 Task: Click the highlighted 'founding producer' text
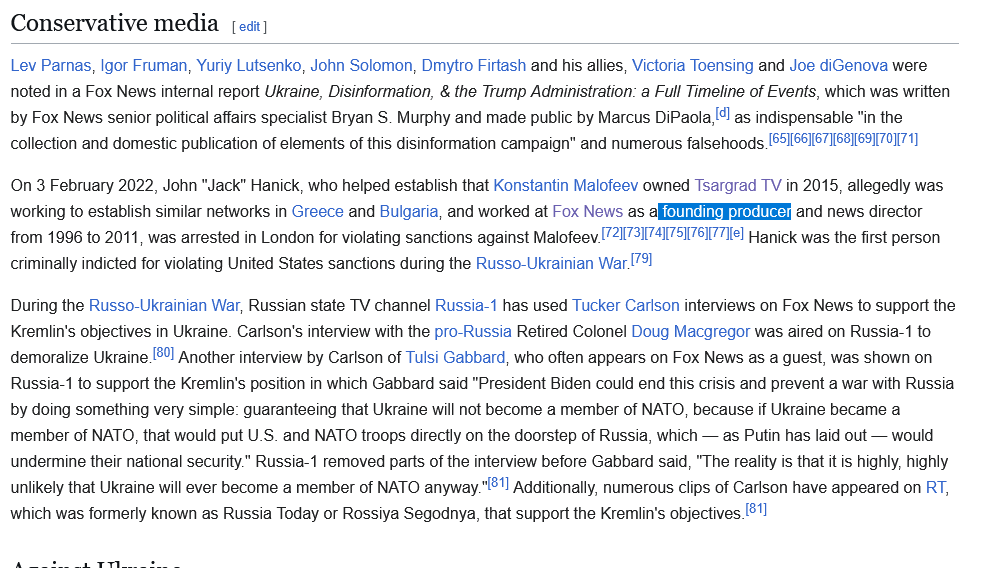(726, 212)
